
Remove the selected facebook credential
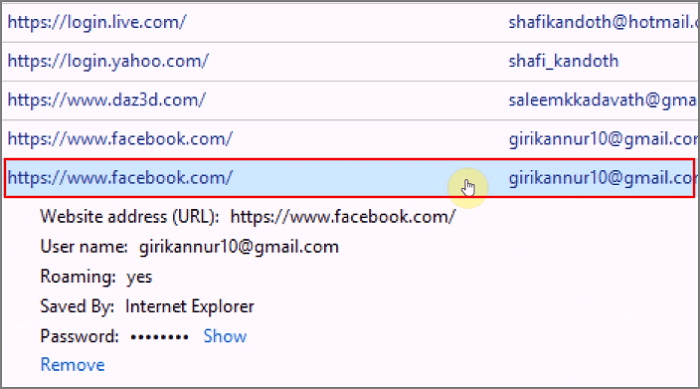pyautogui.click(x=72, y=365)
